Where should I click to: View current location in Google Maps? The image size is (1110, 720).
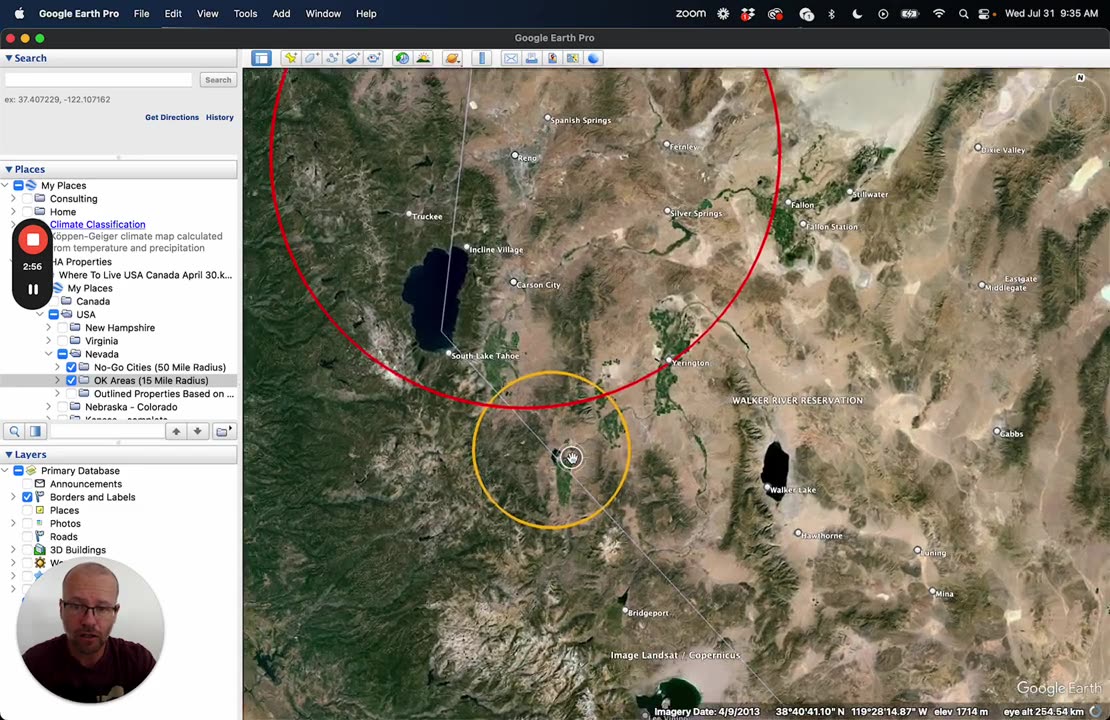(x=573, y=58)
